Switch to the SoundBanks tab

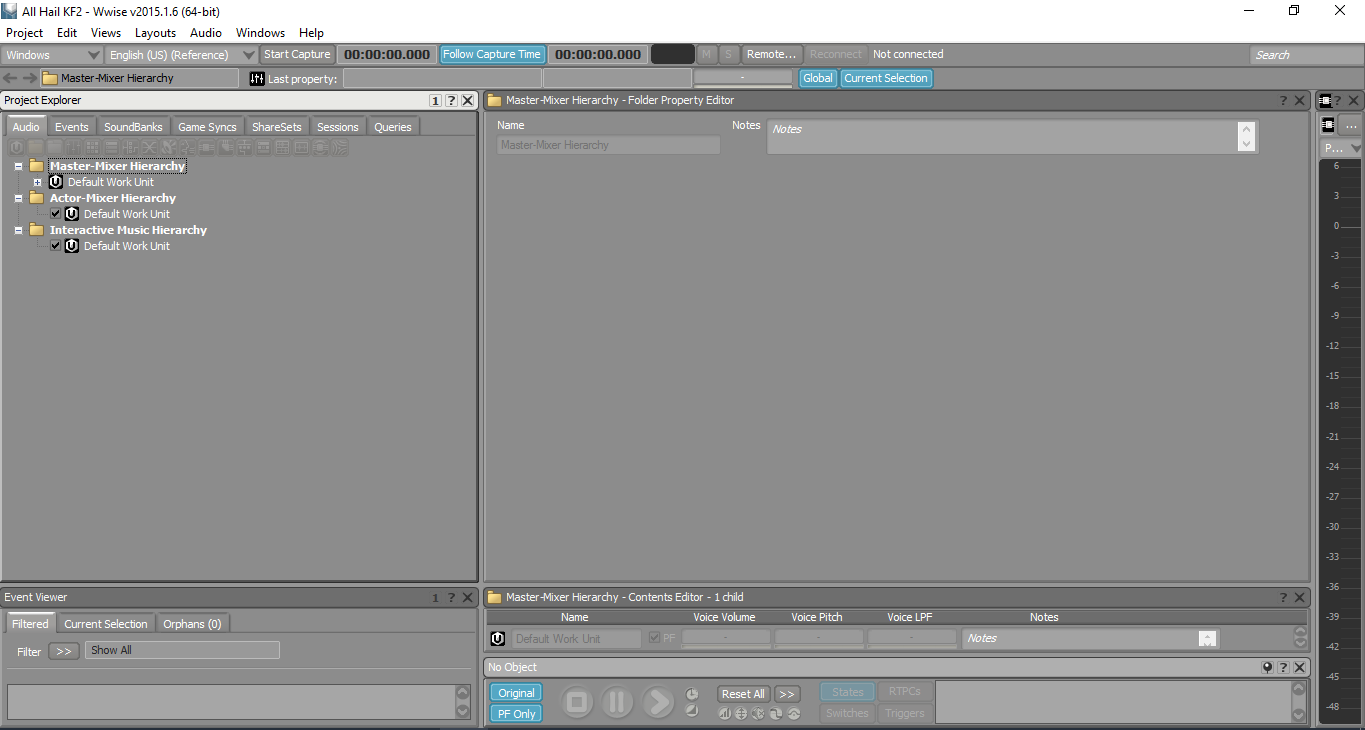click(x=133, y=127)
